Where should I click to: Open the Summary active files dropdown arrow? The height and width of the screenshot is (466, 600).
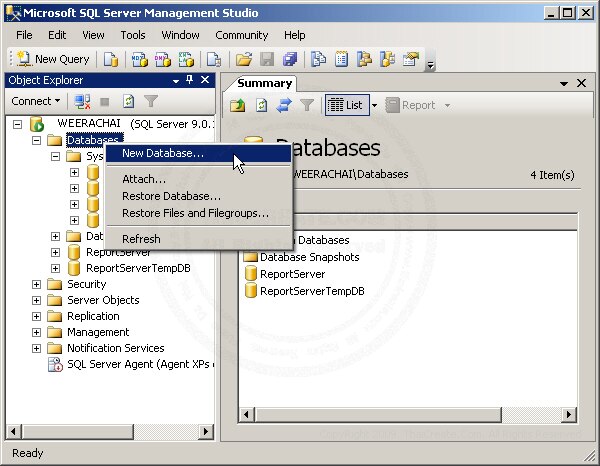(x=564, y=83)
